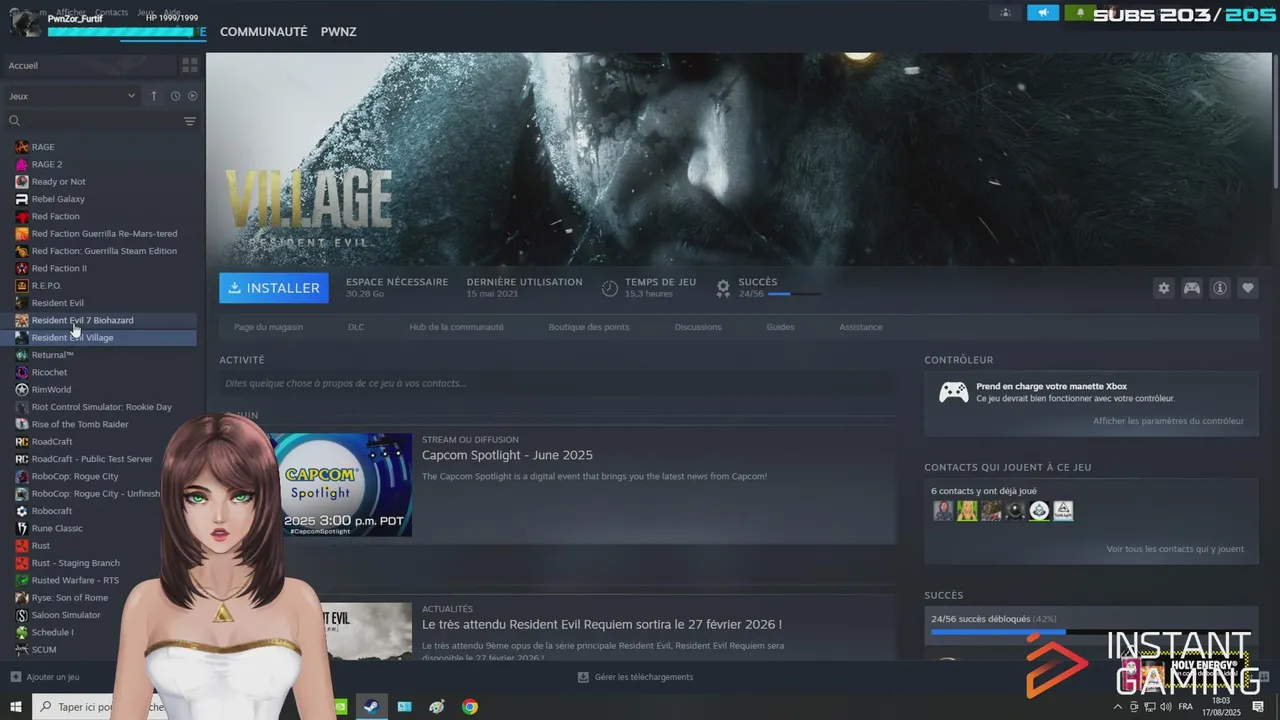Select Returnal in the library list

[x=100, y=355]
